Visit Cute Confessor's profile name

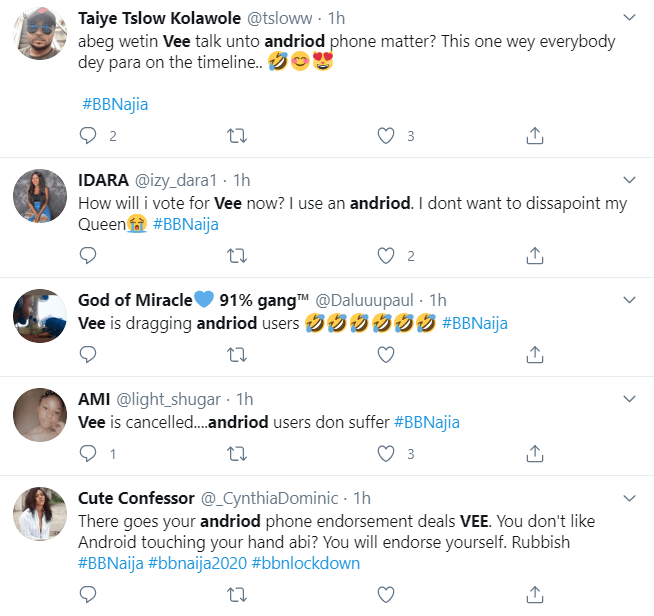(134, 498)
